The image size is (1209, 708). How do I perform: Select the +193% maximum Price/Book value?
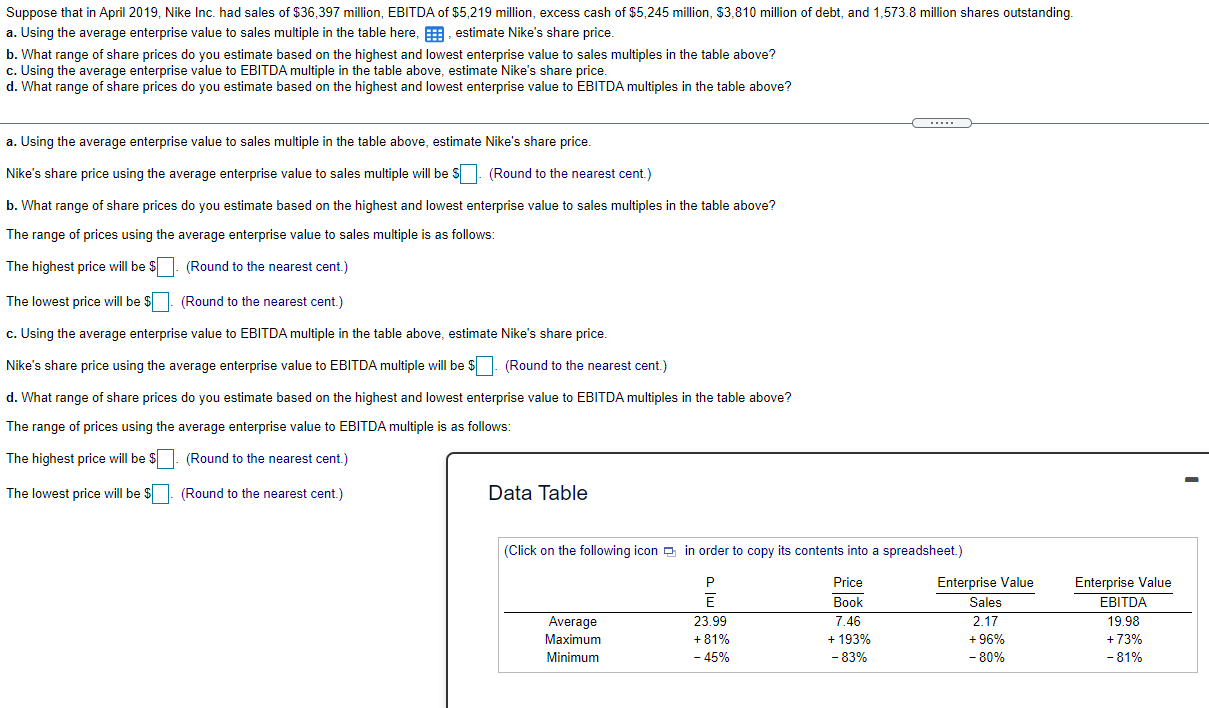847,639
